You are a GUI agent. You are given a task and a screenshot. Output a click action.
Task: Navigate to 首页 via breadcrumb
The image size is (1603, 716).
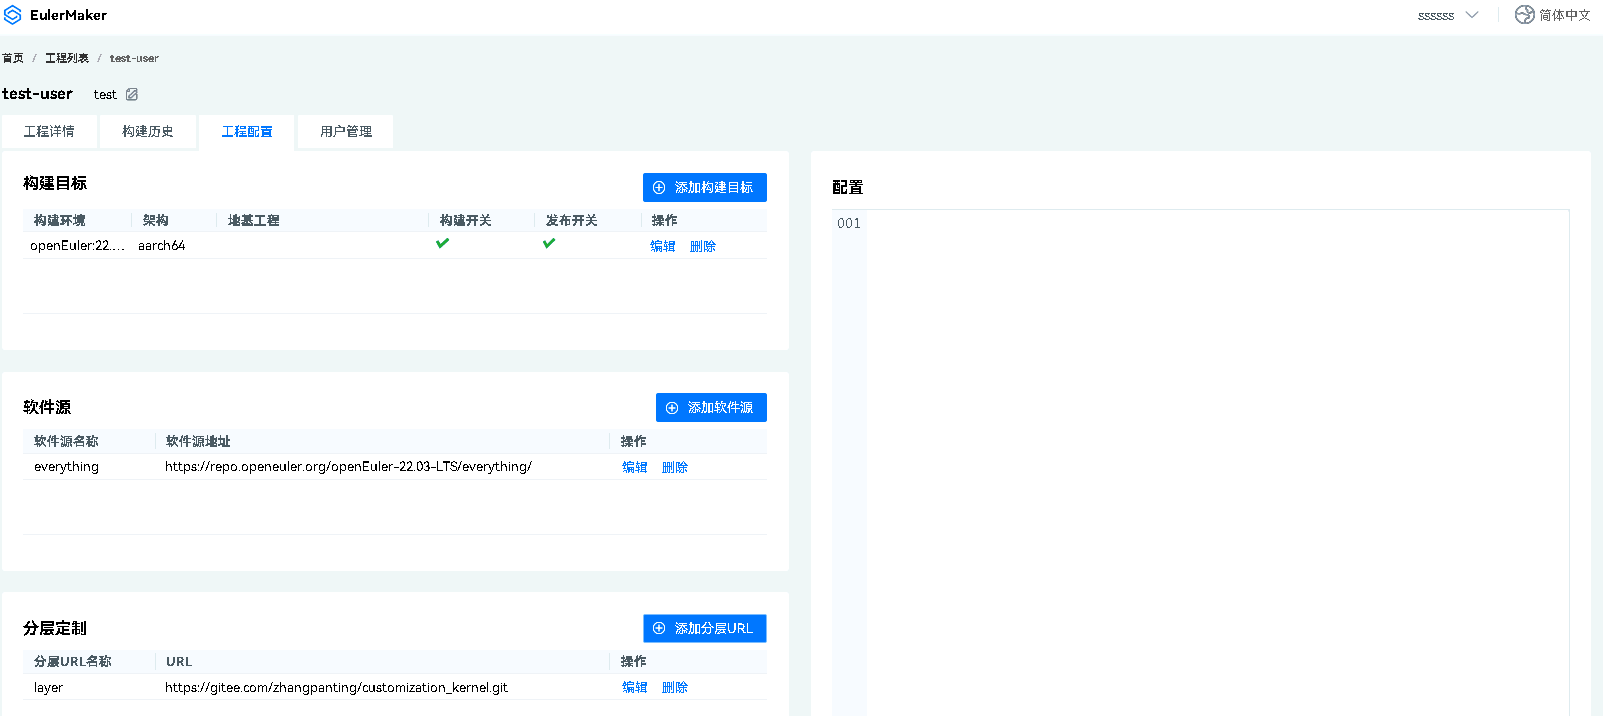[13, 58]
